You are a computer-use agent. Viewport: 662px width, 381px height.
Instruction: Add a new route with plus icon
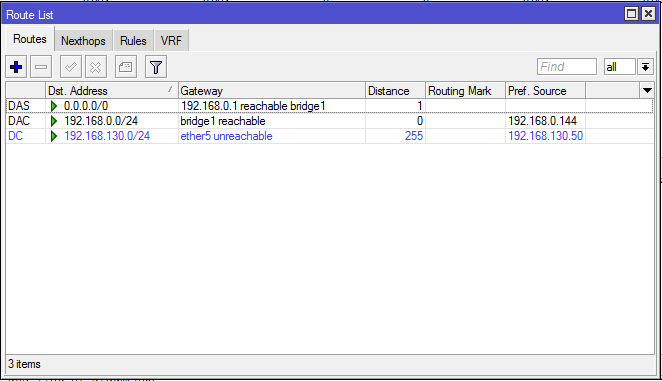16,67
